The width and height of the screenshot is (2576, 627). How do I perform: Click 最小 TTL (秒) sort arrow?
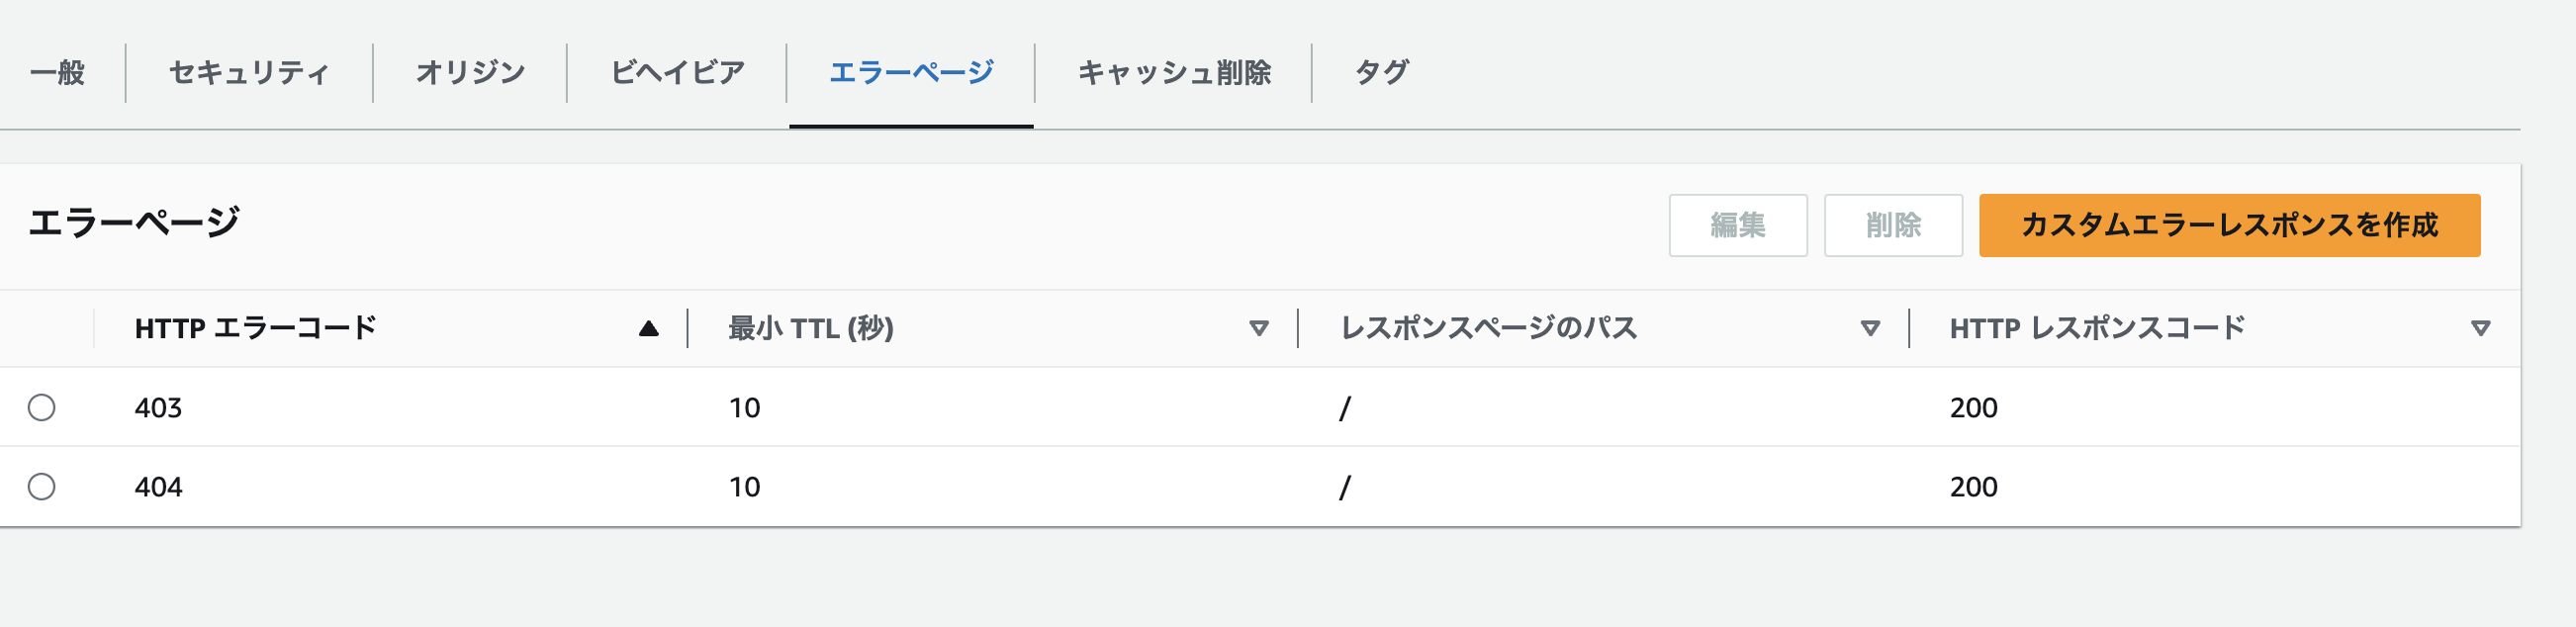1258,328
